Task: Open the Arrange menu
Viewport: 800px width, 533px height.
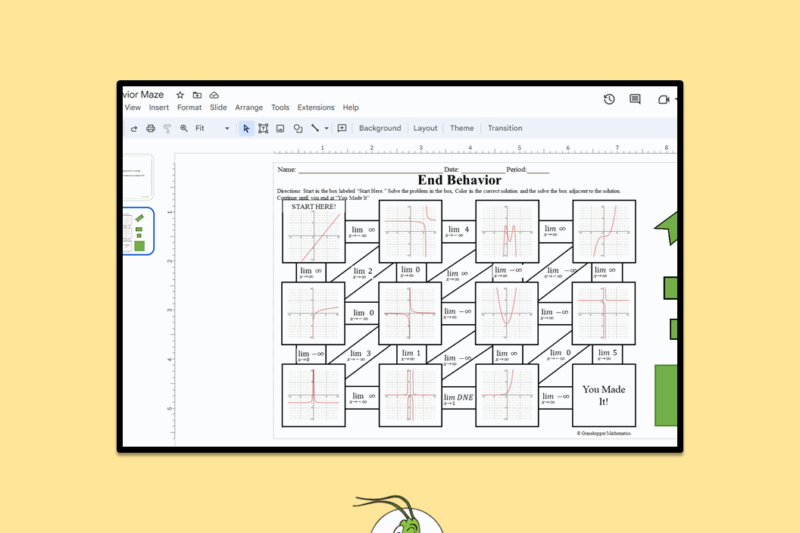Action: click(249, 108)
